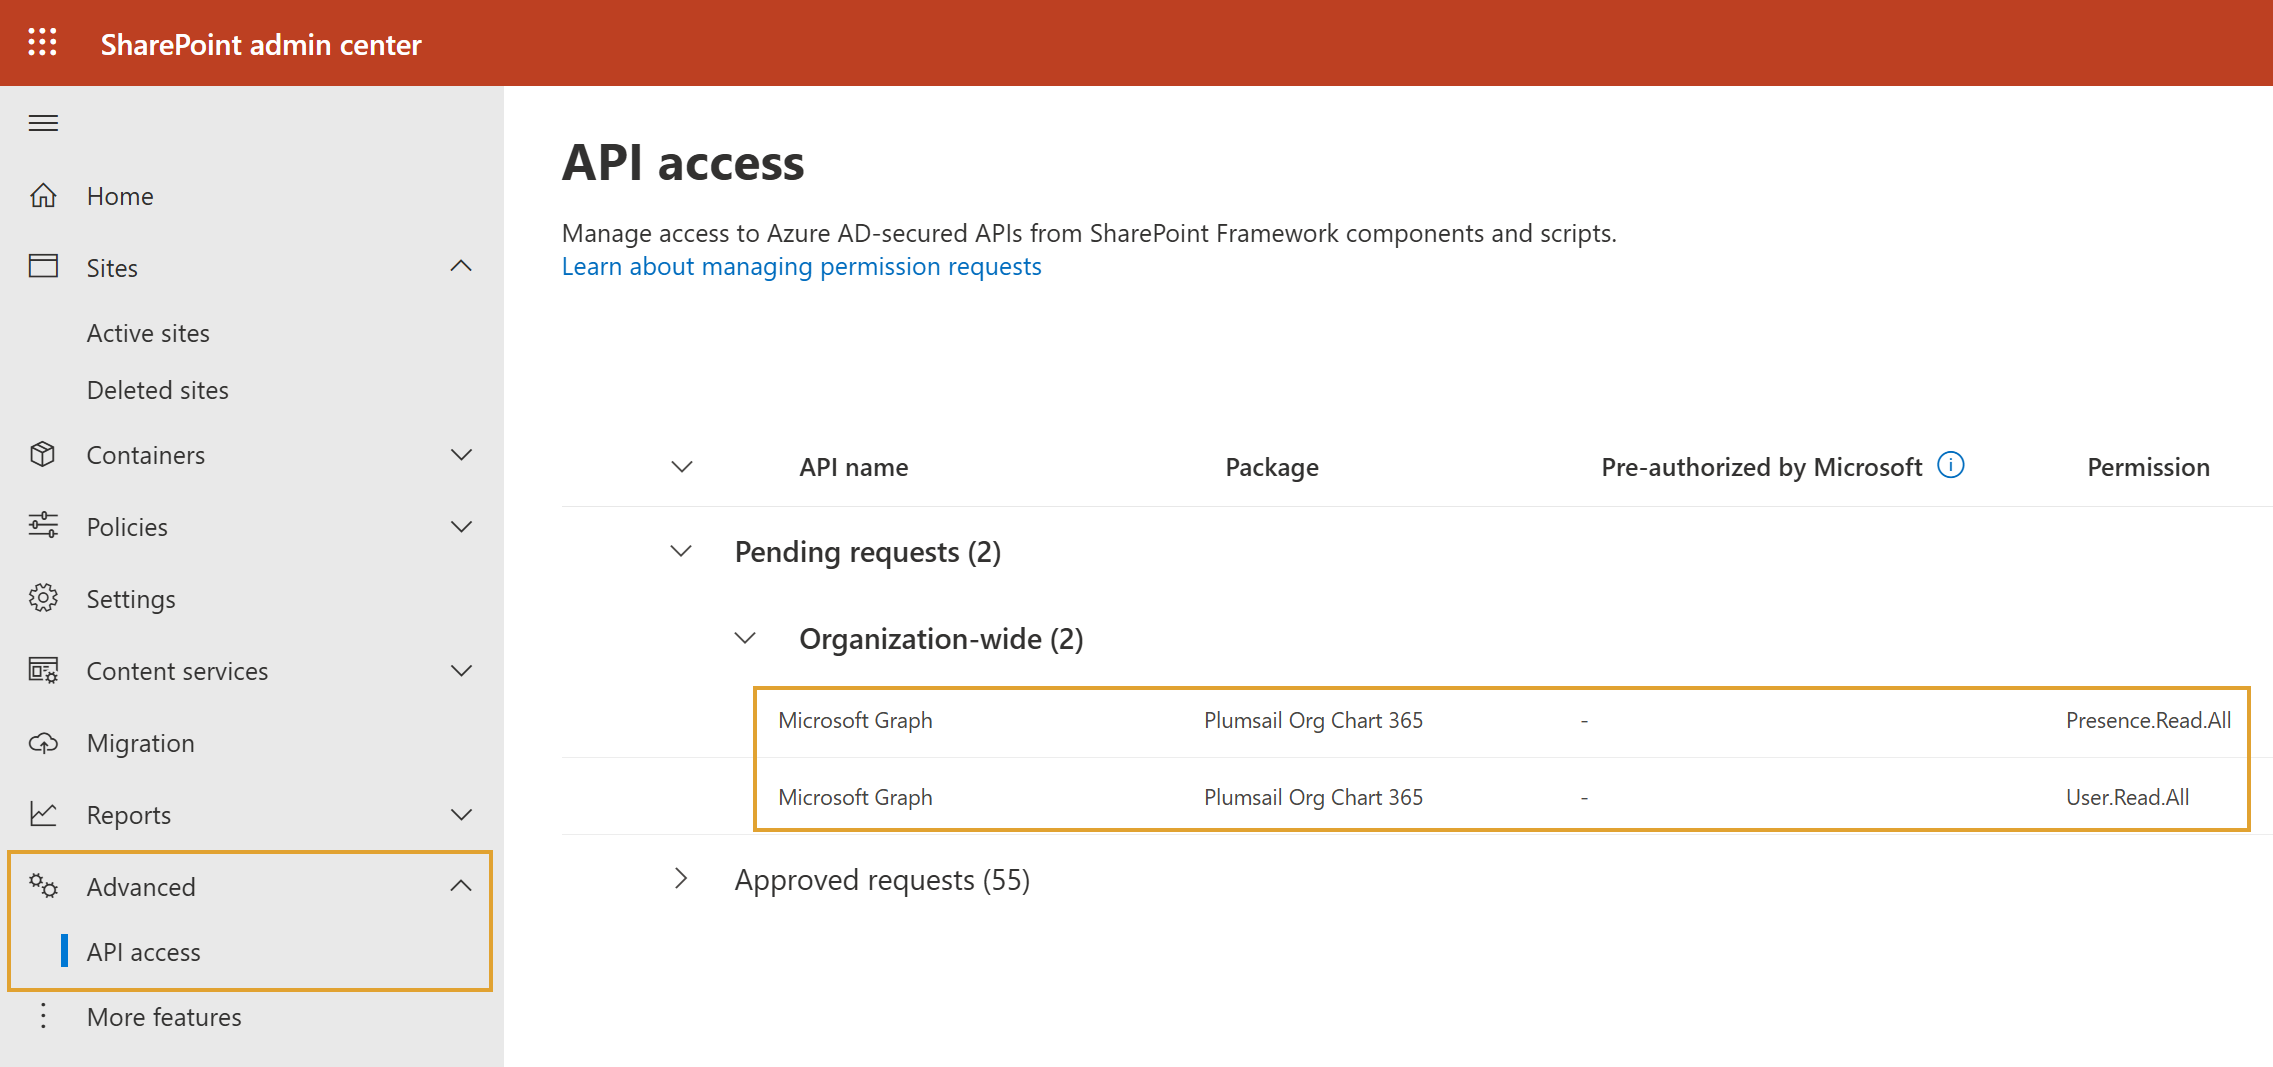Screen dimensions: 2273x1067
Task: Open the More features menu item
Action: pos(164,1017)
